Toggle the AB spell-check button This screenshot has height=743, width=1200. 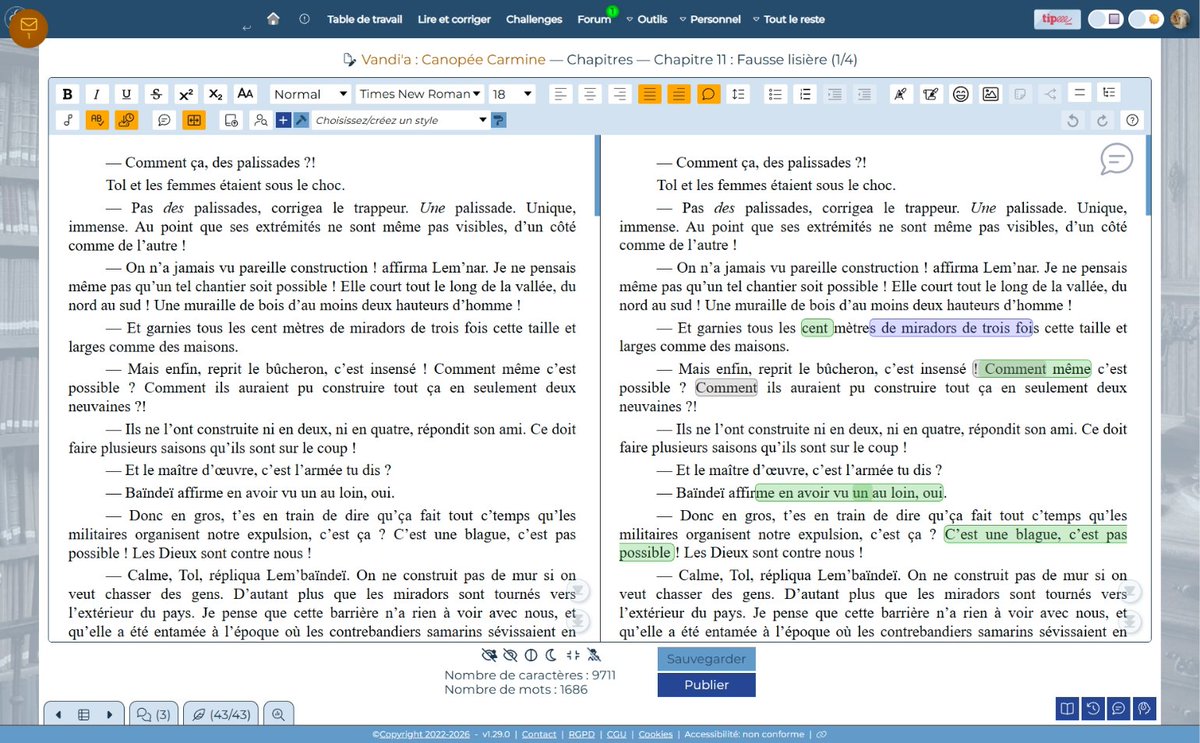(97, 120)
